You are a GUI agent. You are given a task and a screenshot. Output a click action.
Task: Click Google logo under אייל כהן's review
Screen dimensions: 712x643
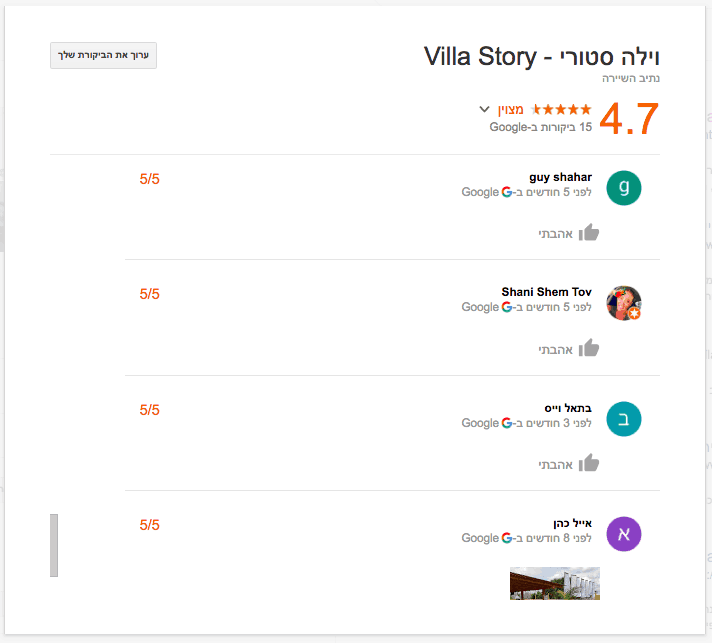(x=507, y=538)
